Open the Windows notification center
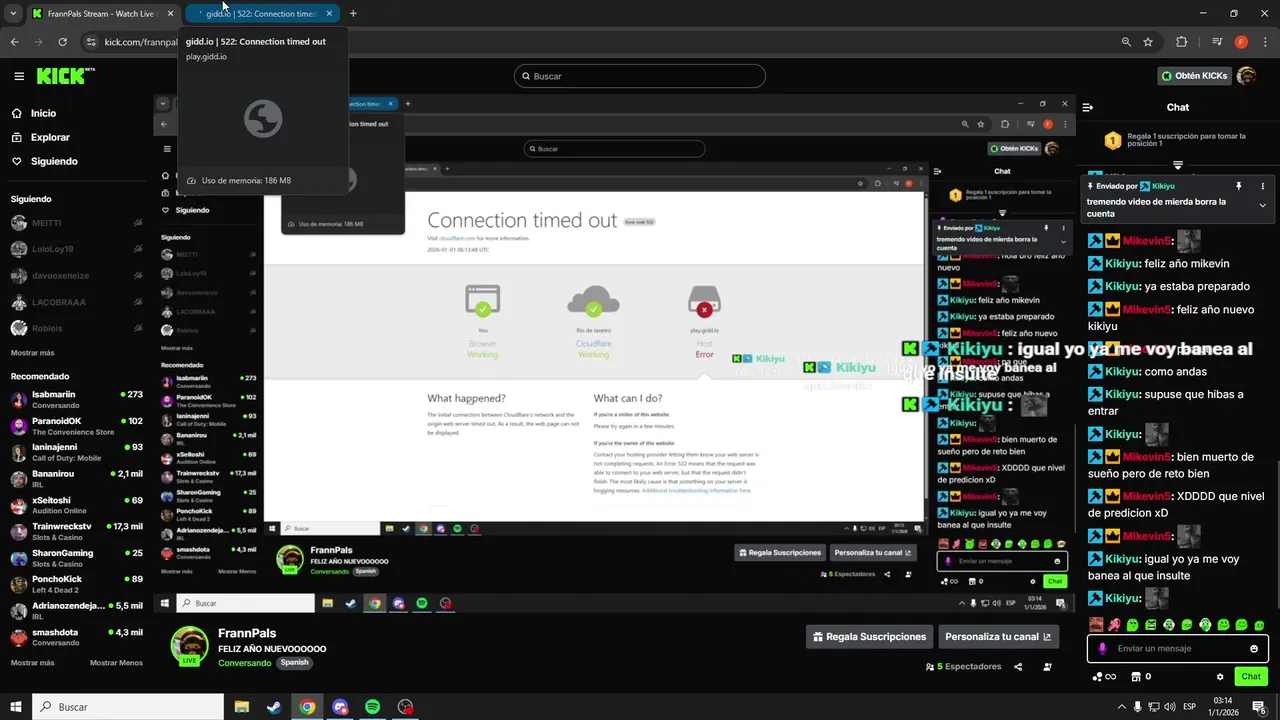Image resolution: width=1280 pixels, height=720 pixels. tap(1259, 707)
